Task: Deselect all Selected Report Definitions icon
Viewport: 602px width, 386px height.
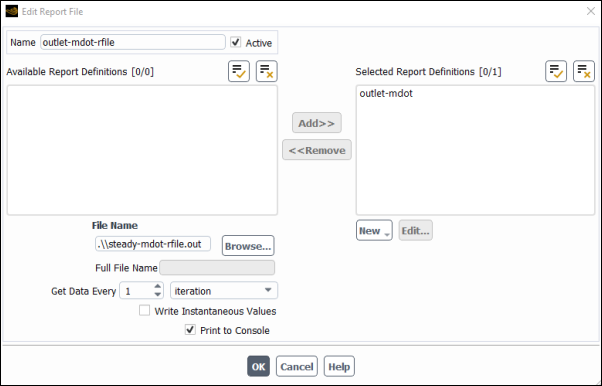Action: click(x=584, y=71)
